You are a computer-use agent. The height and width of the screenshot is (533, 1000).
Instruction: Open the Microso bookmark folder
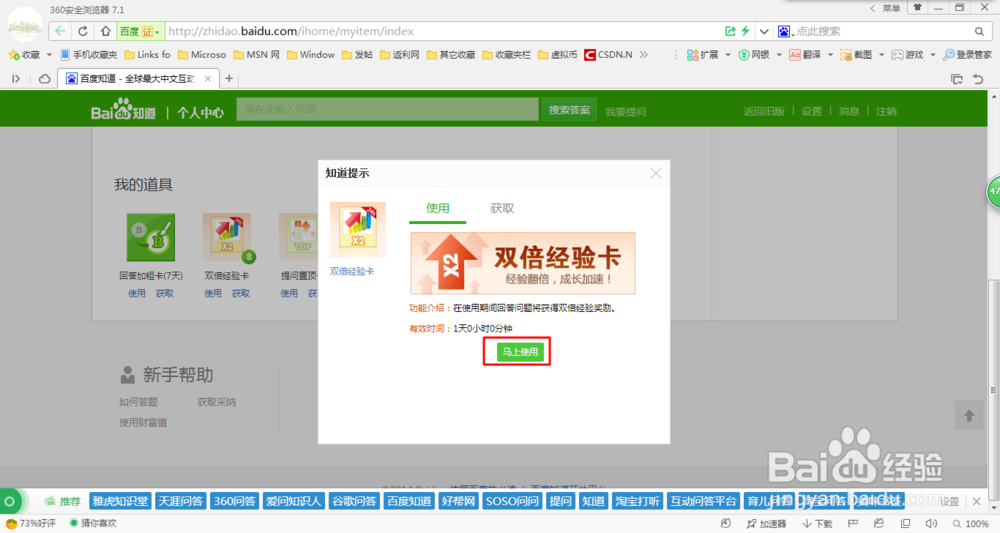point(202,55)
